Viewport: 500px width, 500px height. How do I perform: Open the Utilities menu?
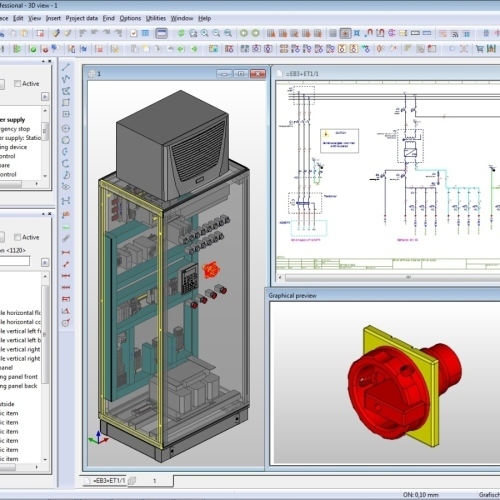tap(156, 18)
